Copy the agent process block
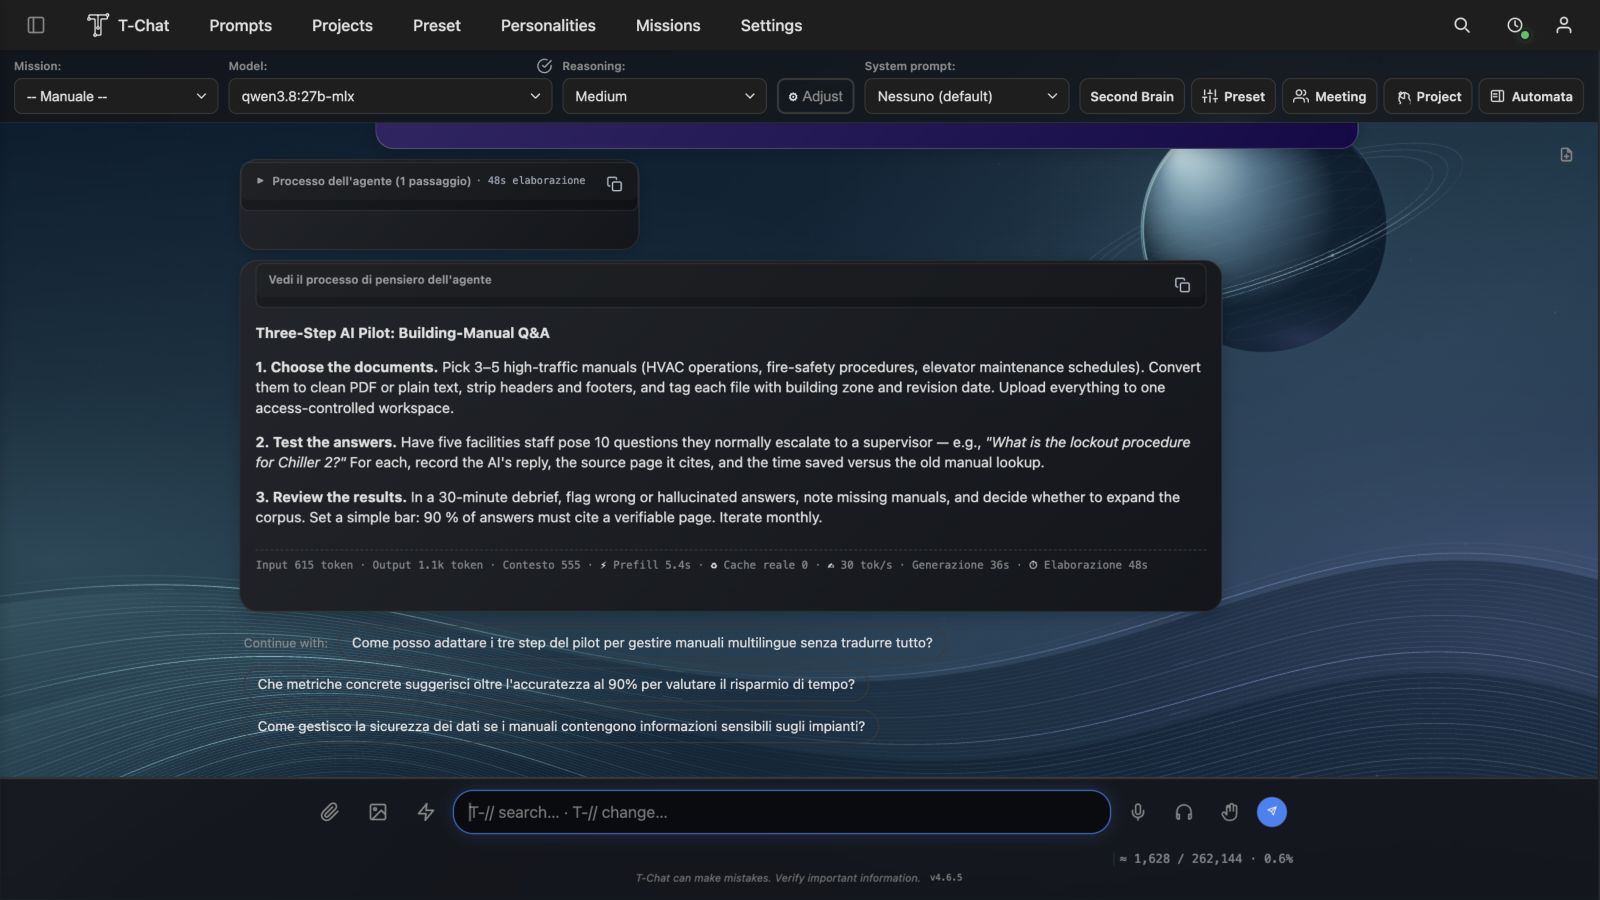This screenshot has width=1600, height=900. 614,184
